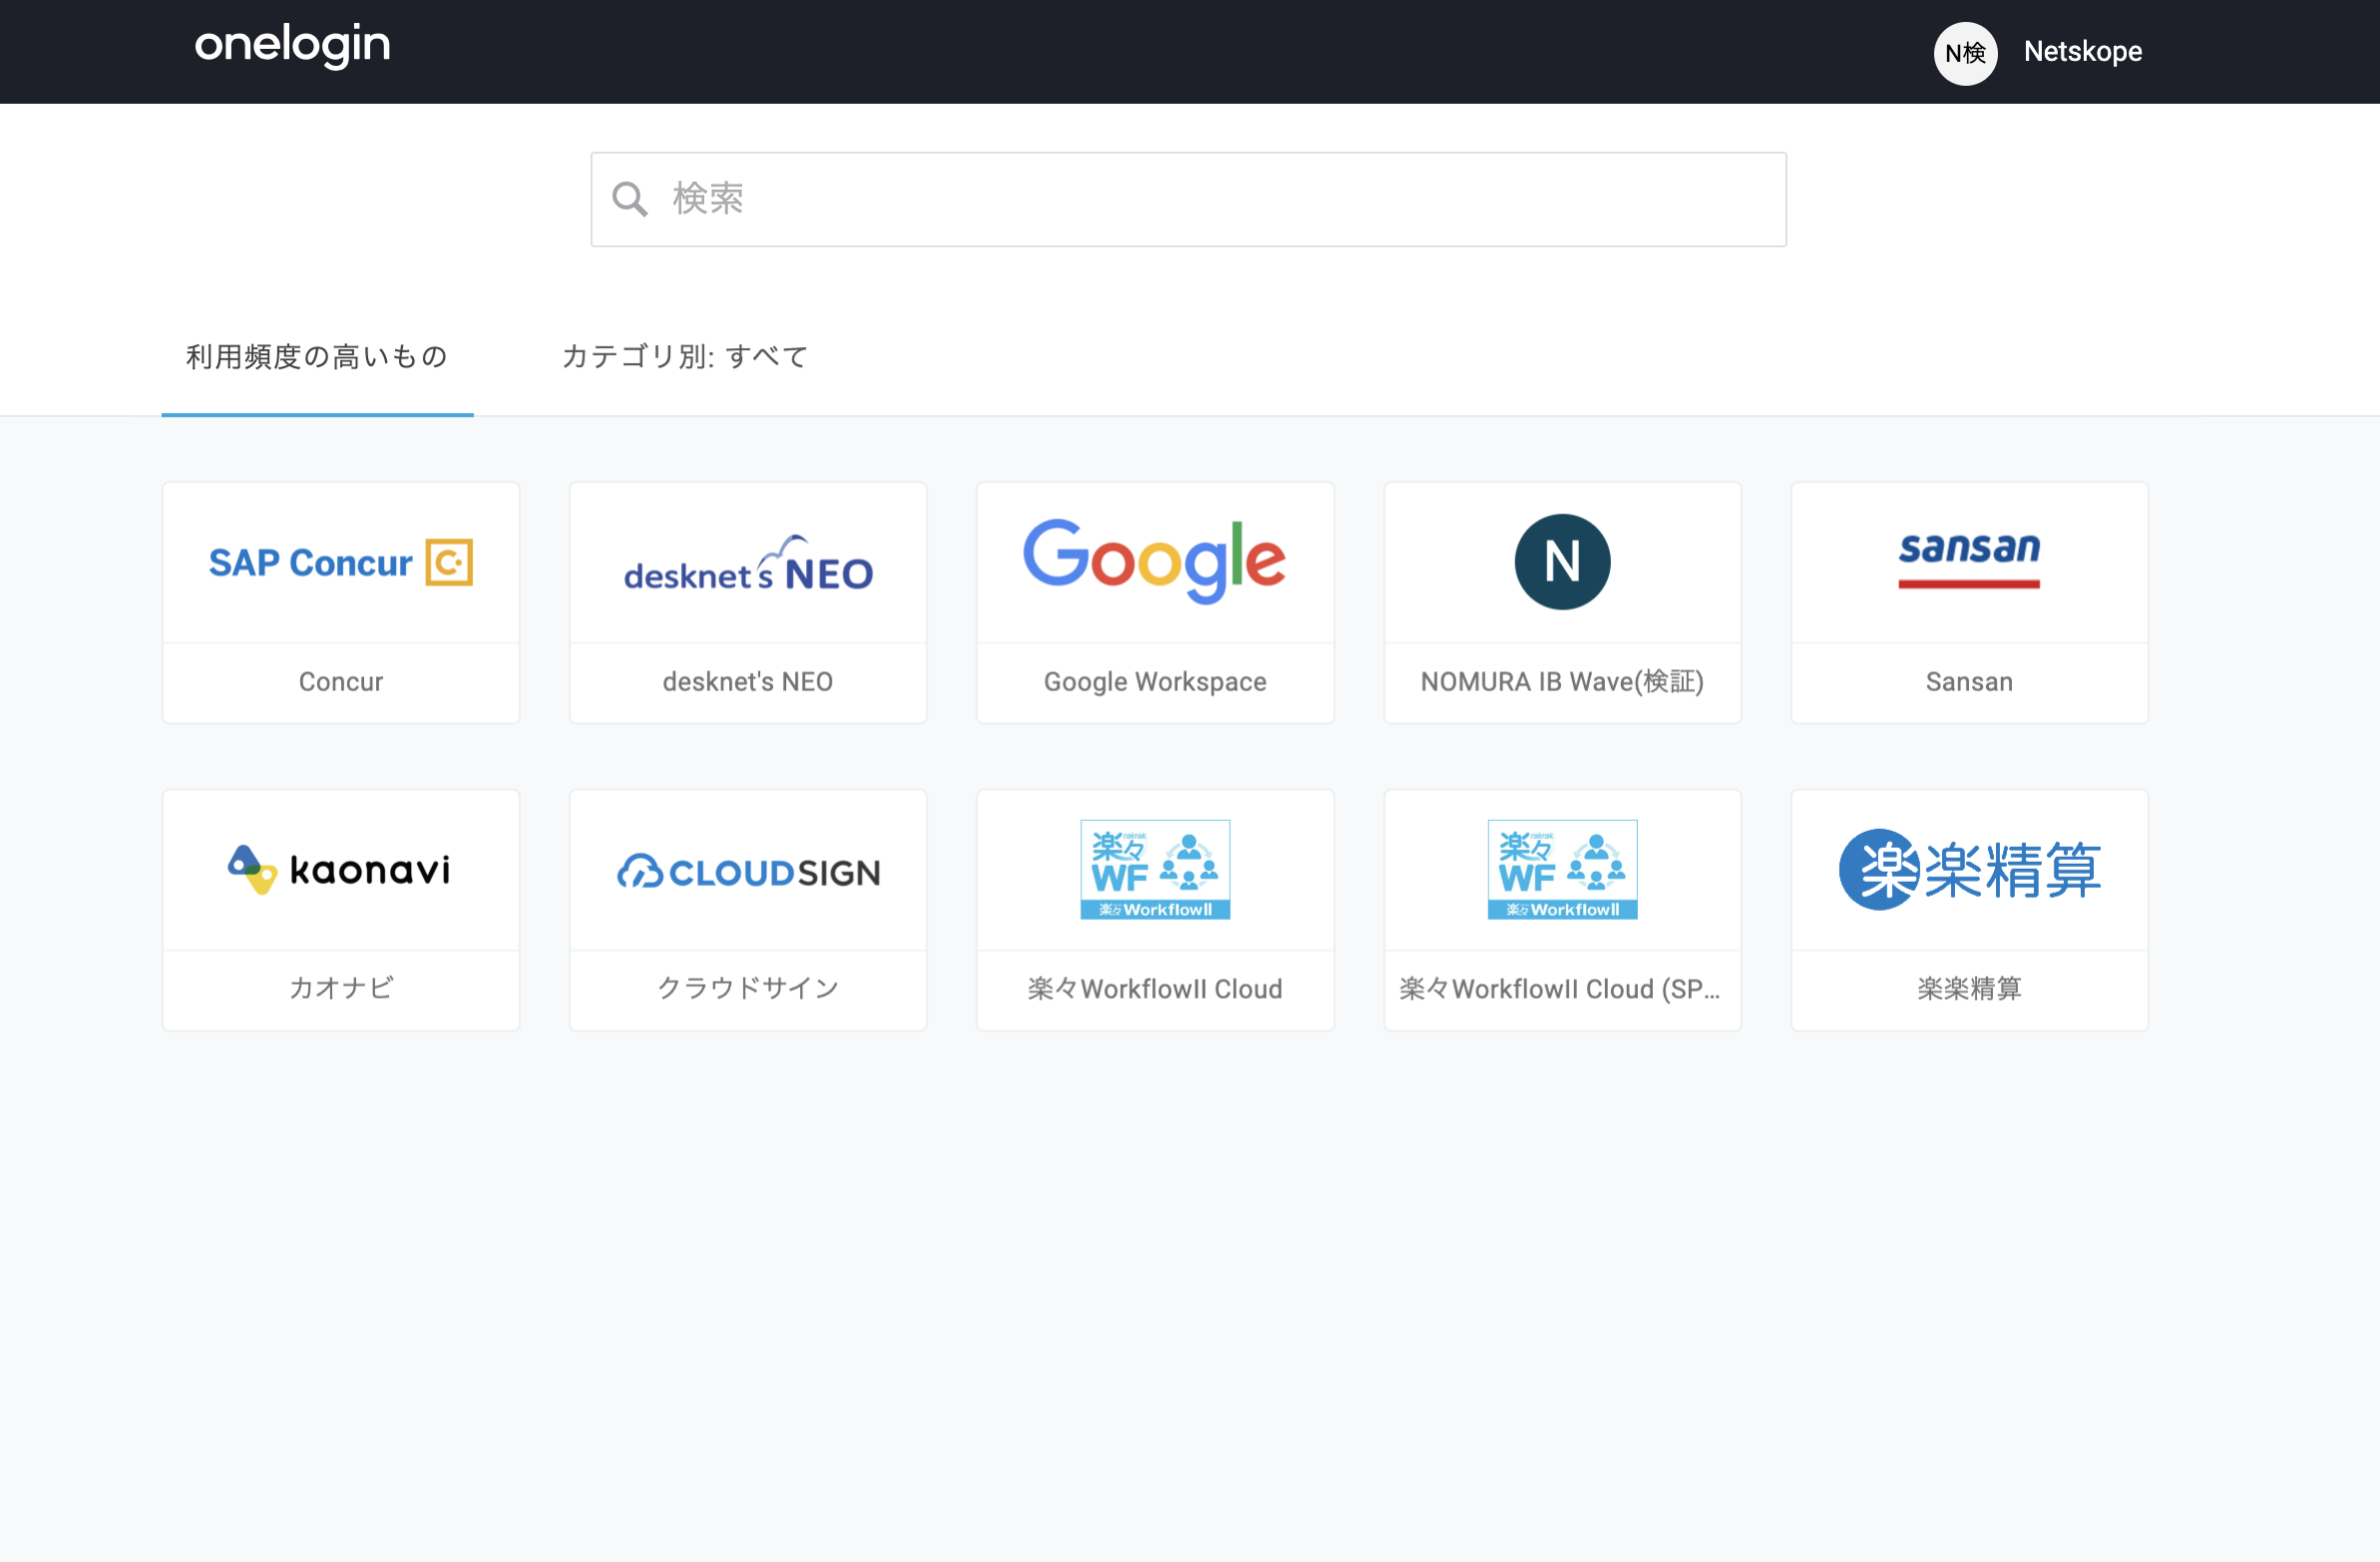This screenshot has width=2380, height=1562.
Task: Click the 検索 search input field
Action: coord(1188,199)
